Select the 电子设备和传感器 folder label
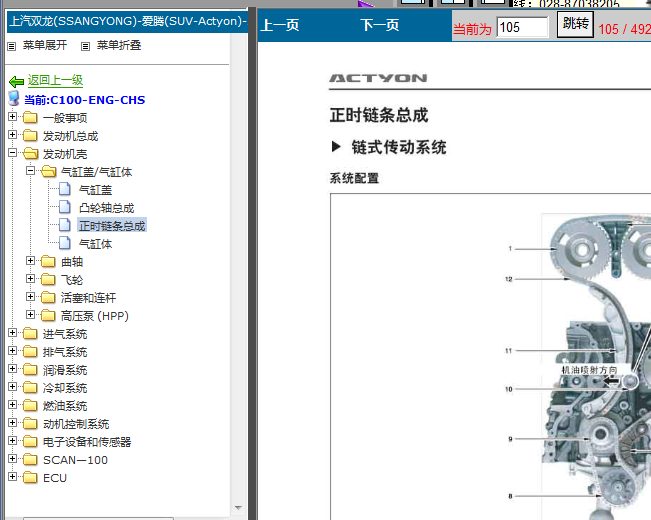Screen dimensions: 651x520 tap(87, 442)
